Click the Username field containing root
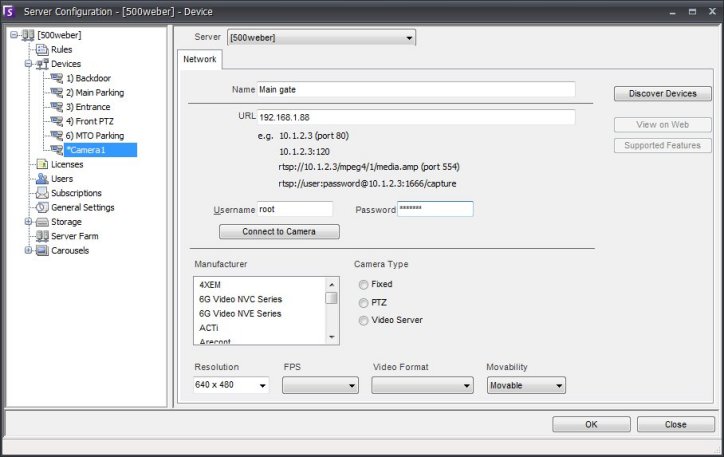 (x=295, y=209)
